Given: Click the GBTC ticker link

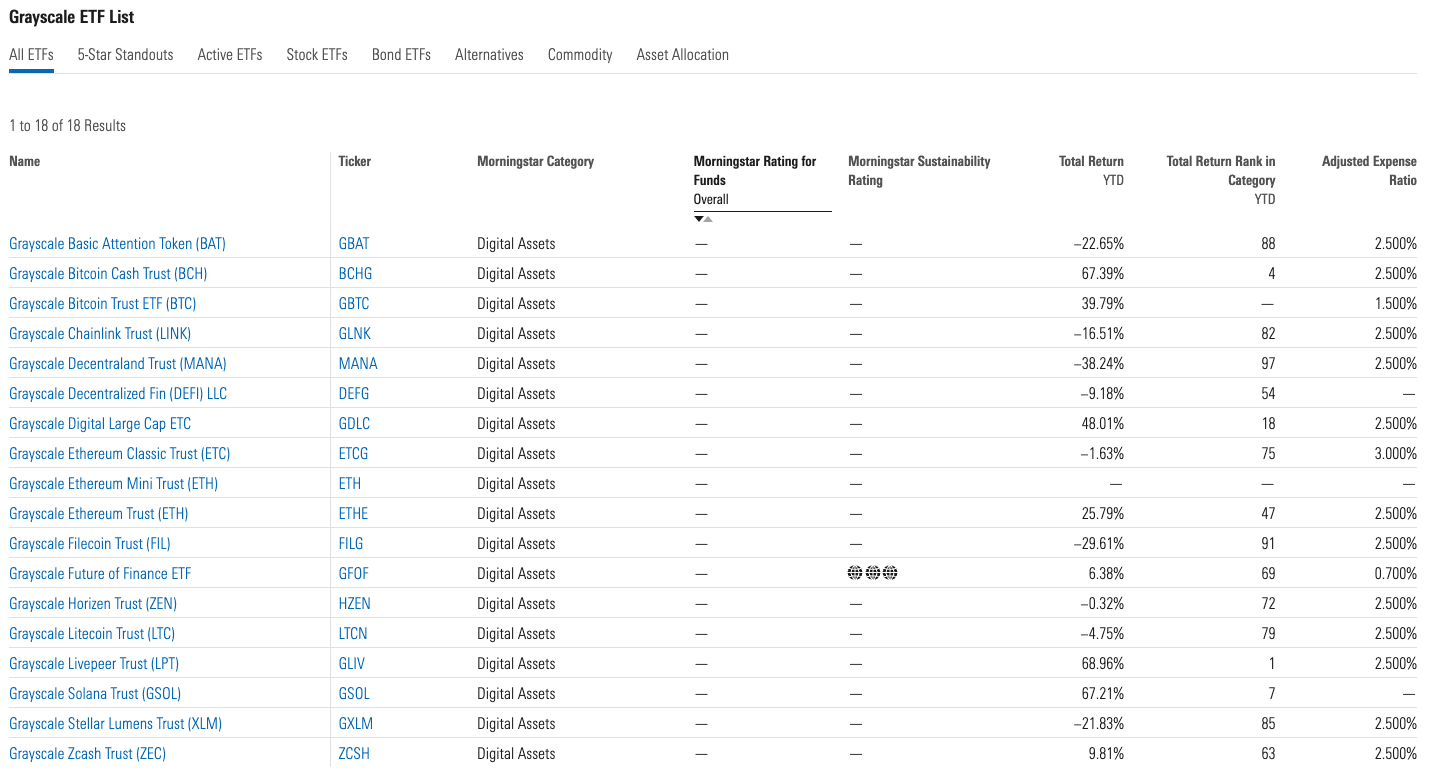Looking at the screenshot, I should tap(354, 304).
